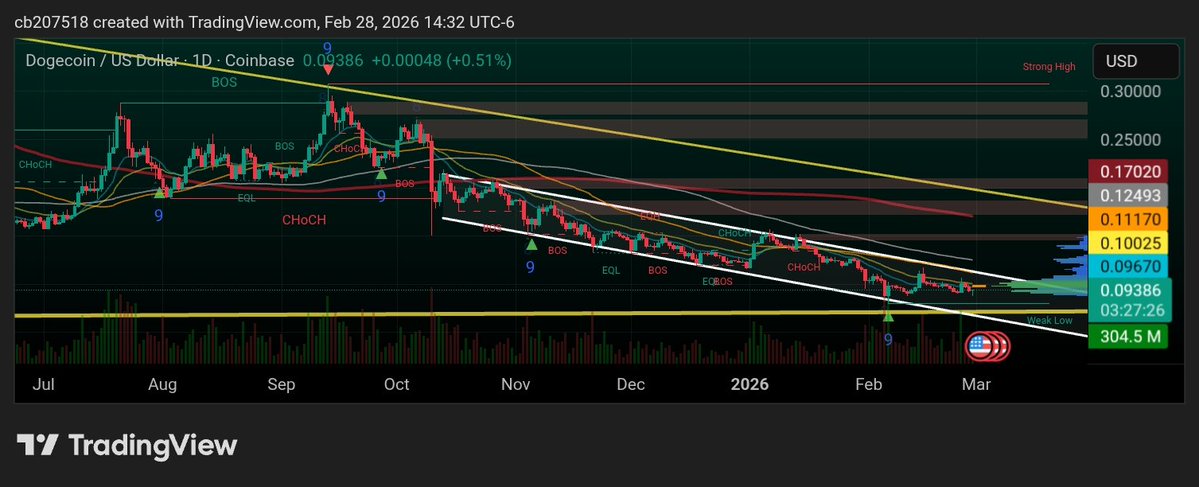This screenshot has width=1199, height=487.
Task: Click the 0.30000 price axis label
Action: 1130,92
